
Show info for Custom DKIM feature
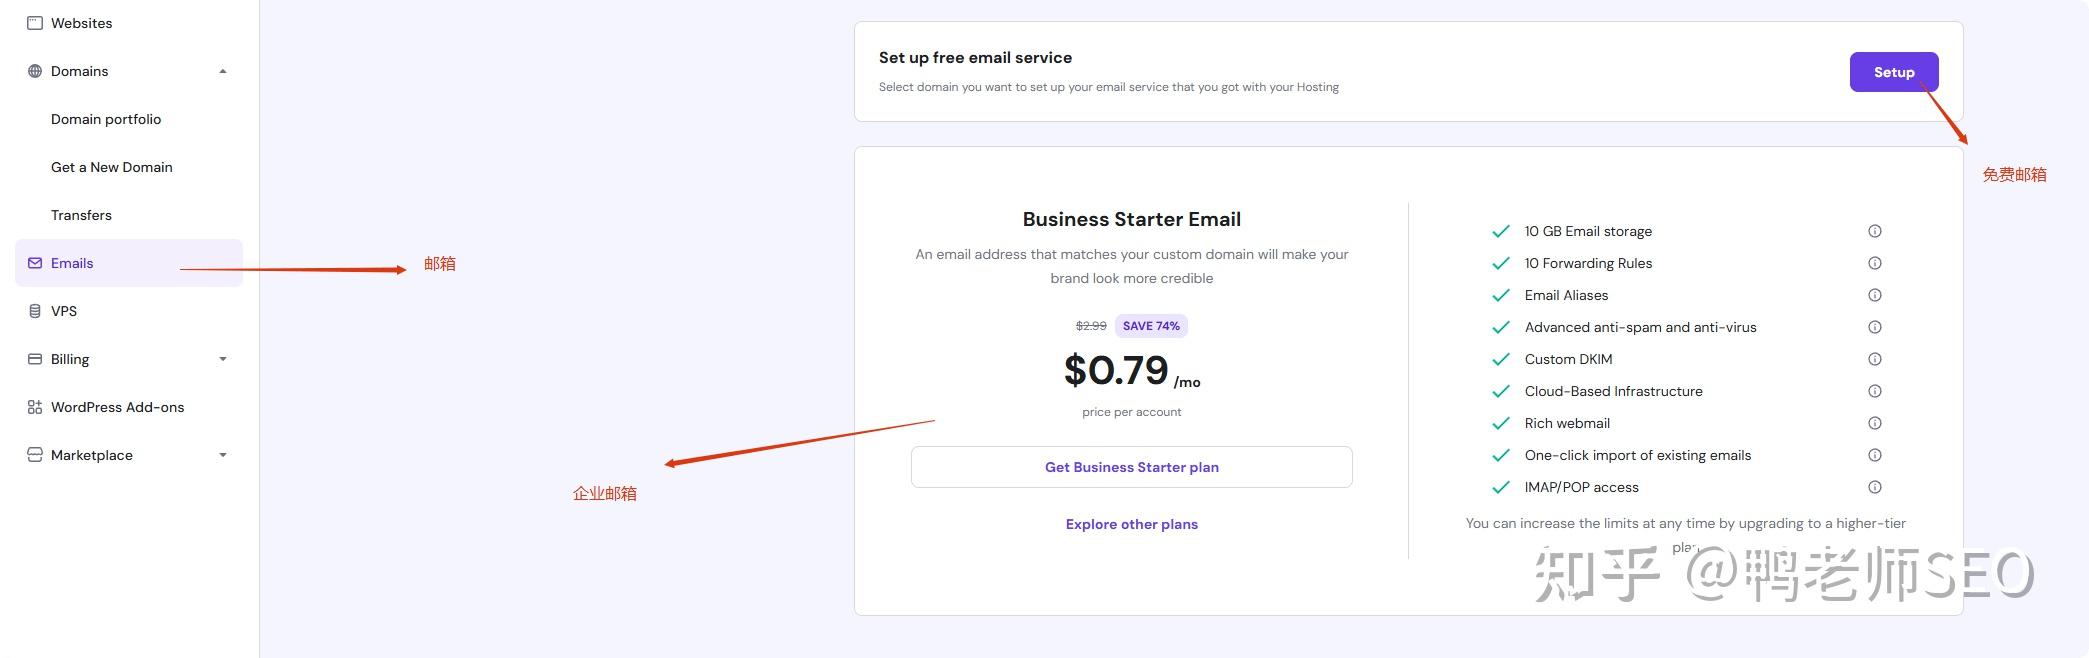click(x=1875, y=359)
